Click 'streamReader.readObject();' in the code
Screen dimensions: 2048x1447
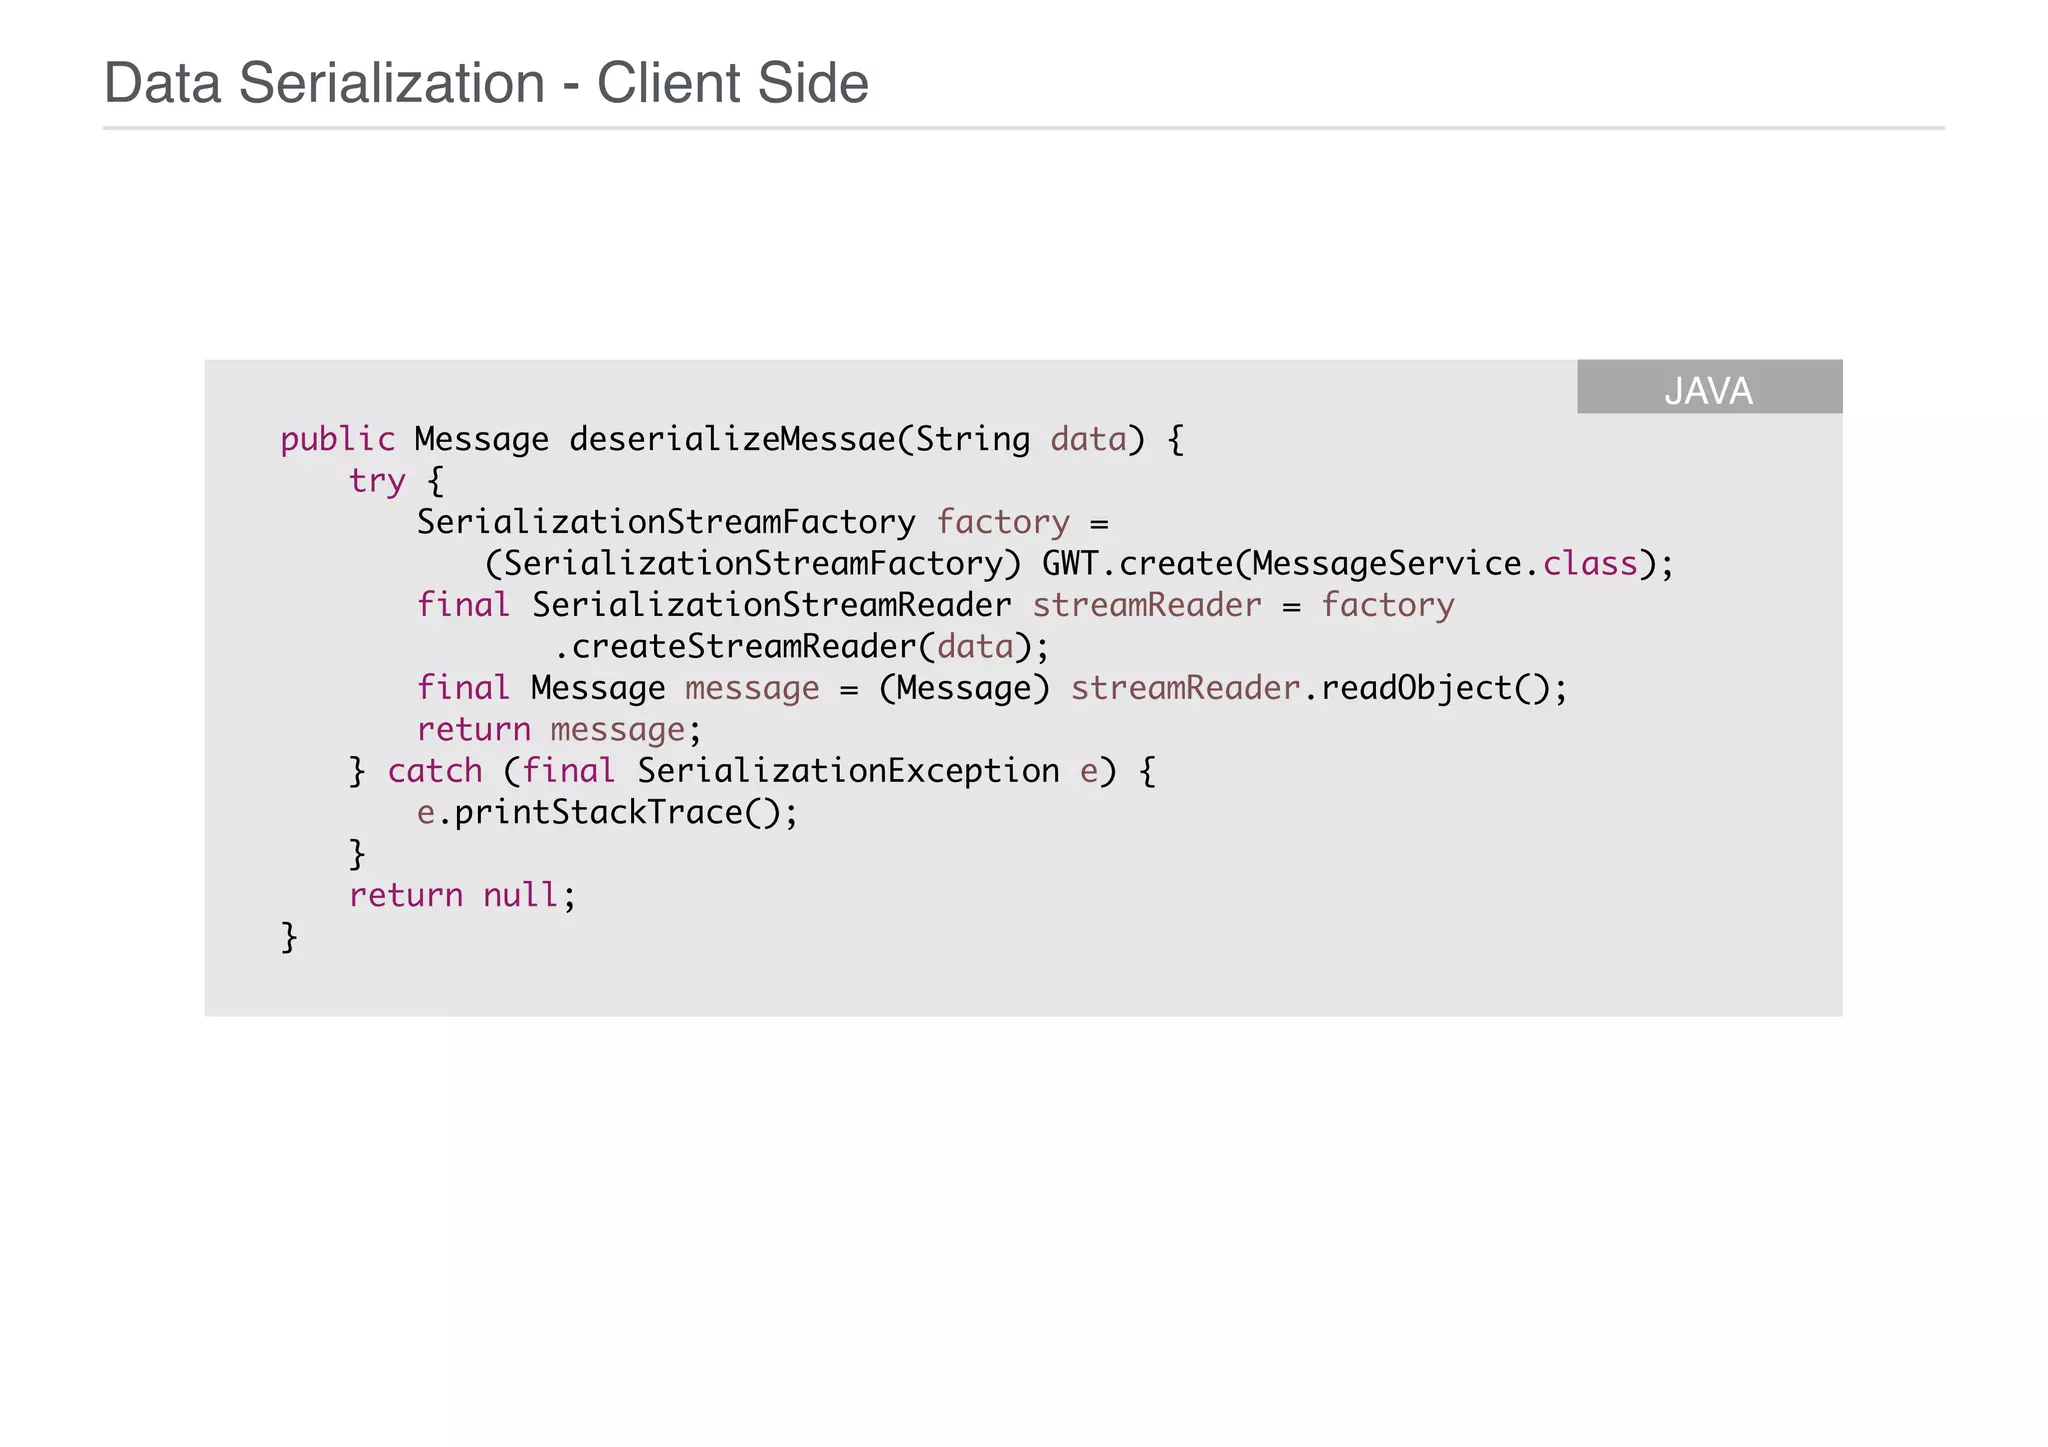pyautogui.click(x=1319, y=688)
